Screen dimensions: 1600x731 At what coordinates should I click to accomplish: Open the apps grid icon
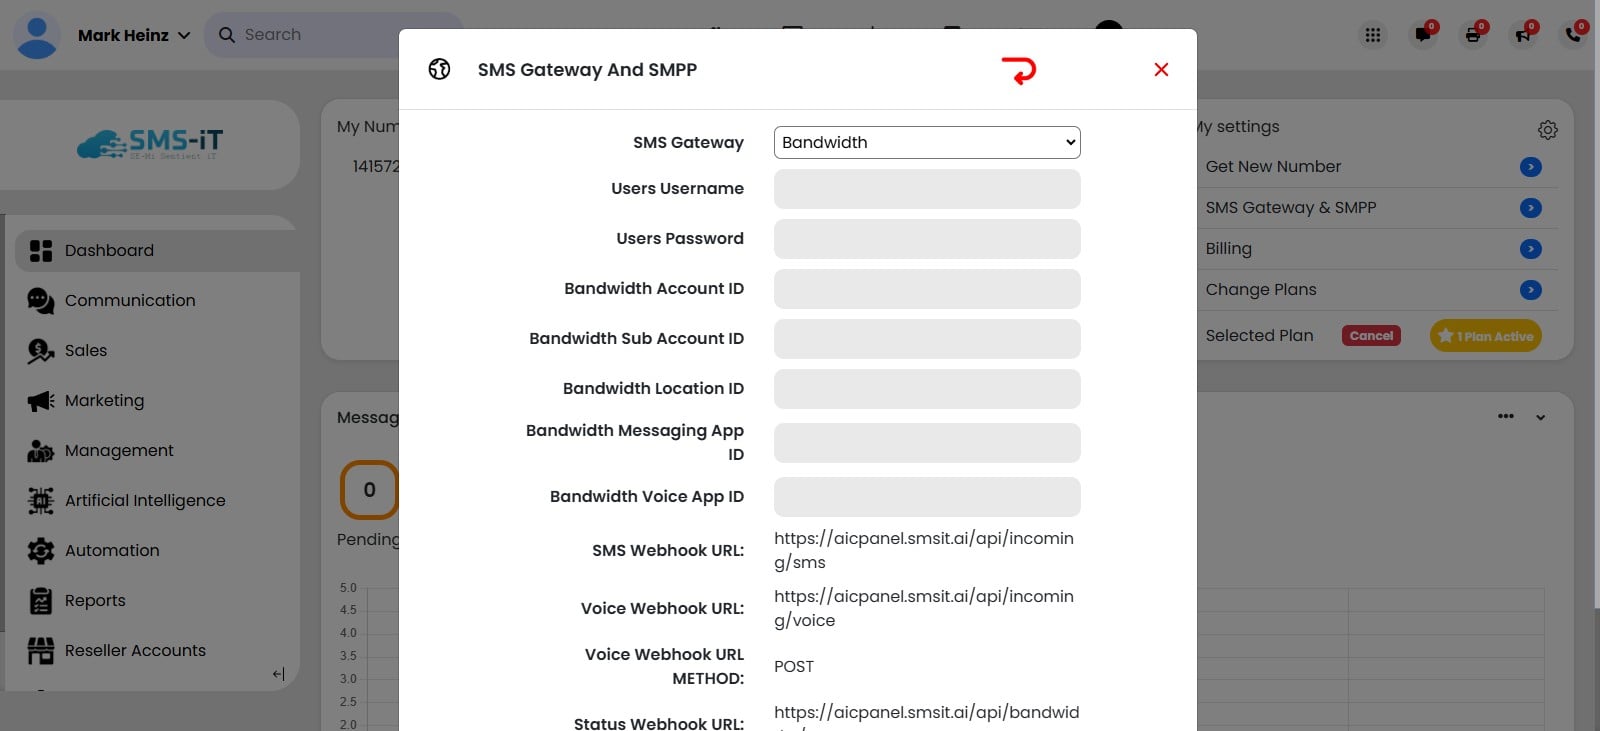1373,35
